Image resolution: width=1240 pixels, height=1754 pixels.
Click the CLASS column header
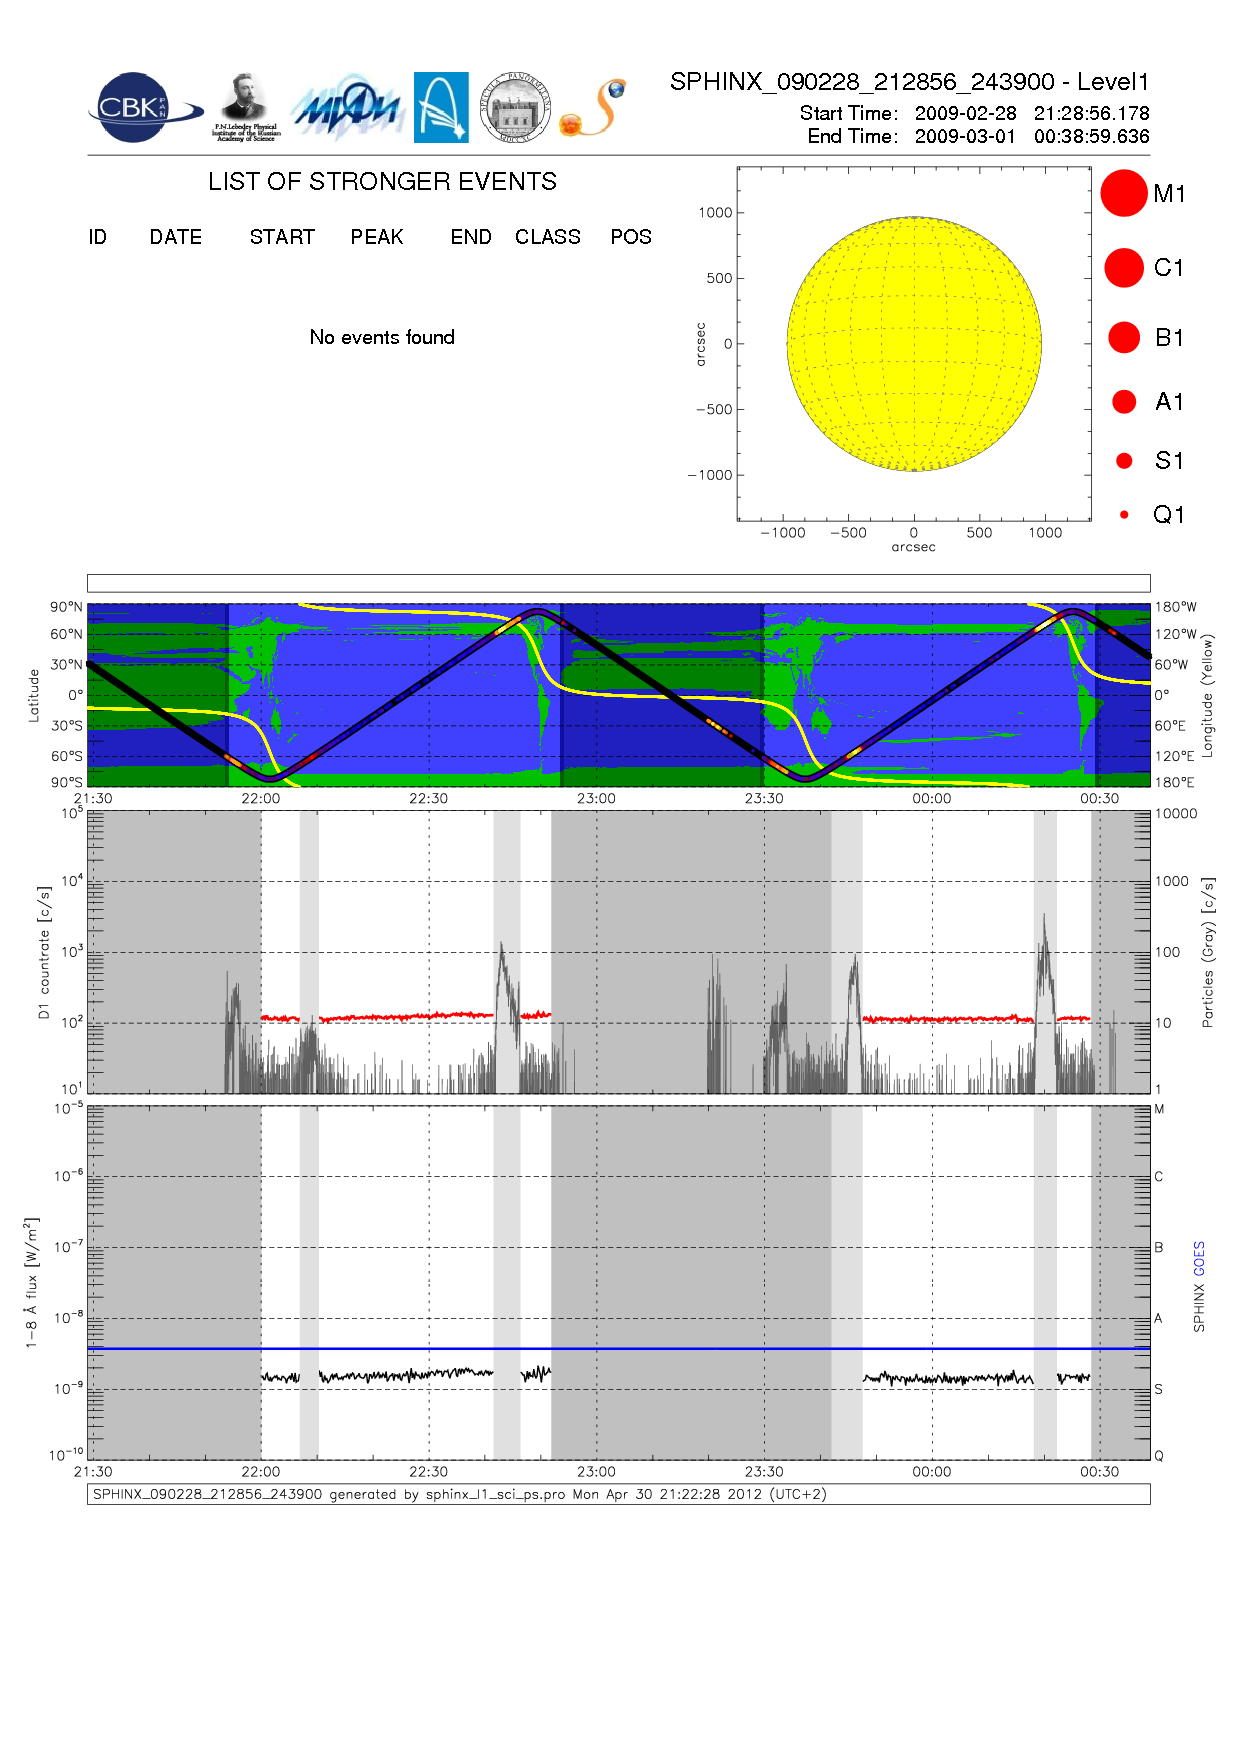pyautogui.click(x=548, y=237)
